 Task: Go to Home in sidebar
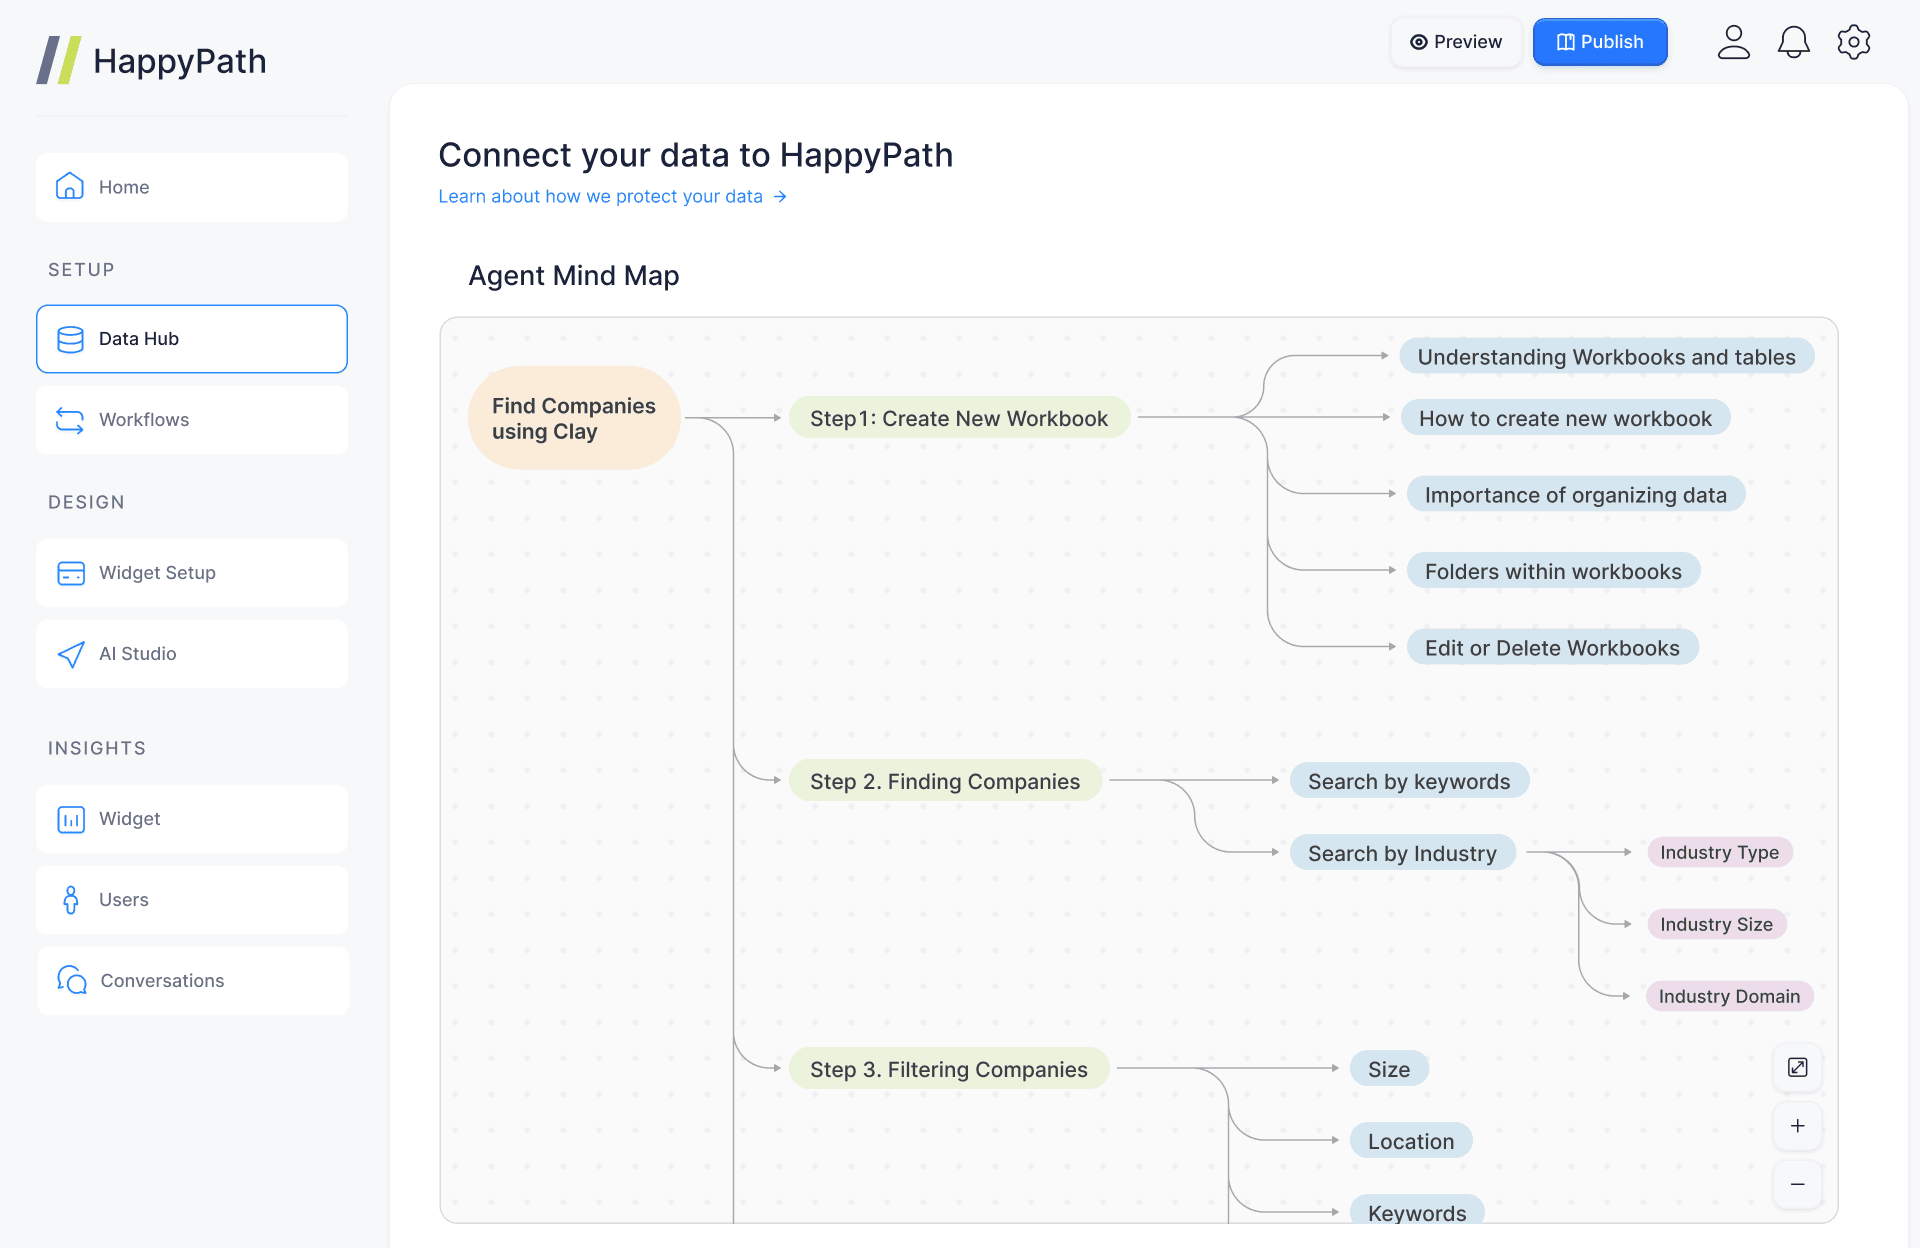pos(192,187)
